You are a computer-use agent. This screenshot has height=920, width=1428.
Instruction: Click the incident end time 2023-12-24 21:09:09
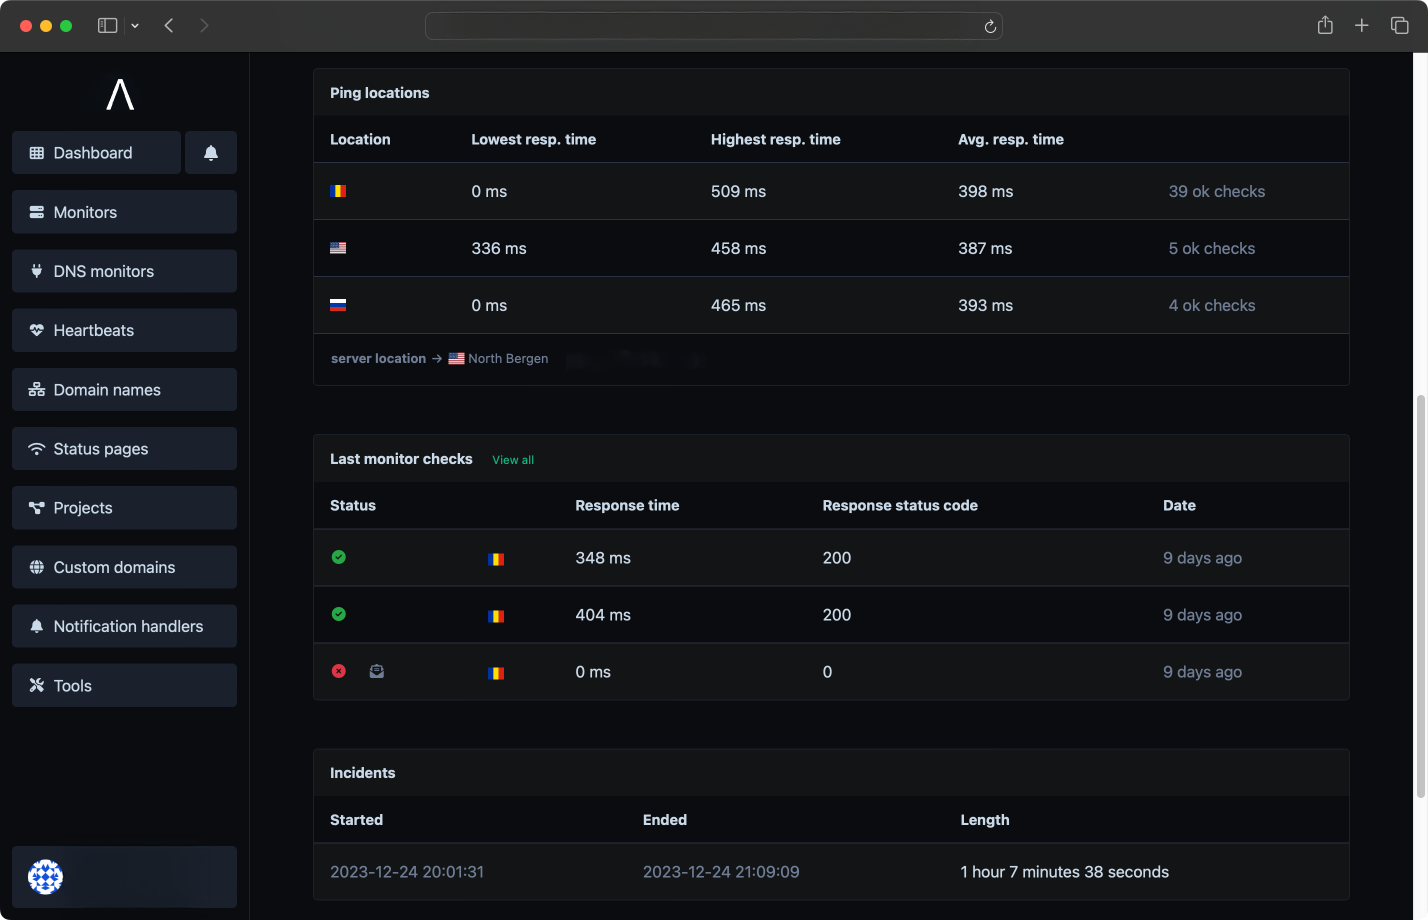pyautogui.click(x=721, y=872)
